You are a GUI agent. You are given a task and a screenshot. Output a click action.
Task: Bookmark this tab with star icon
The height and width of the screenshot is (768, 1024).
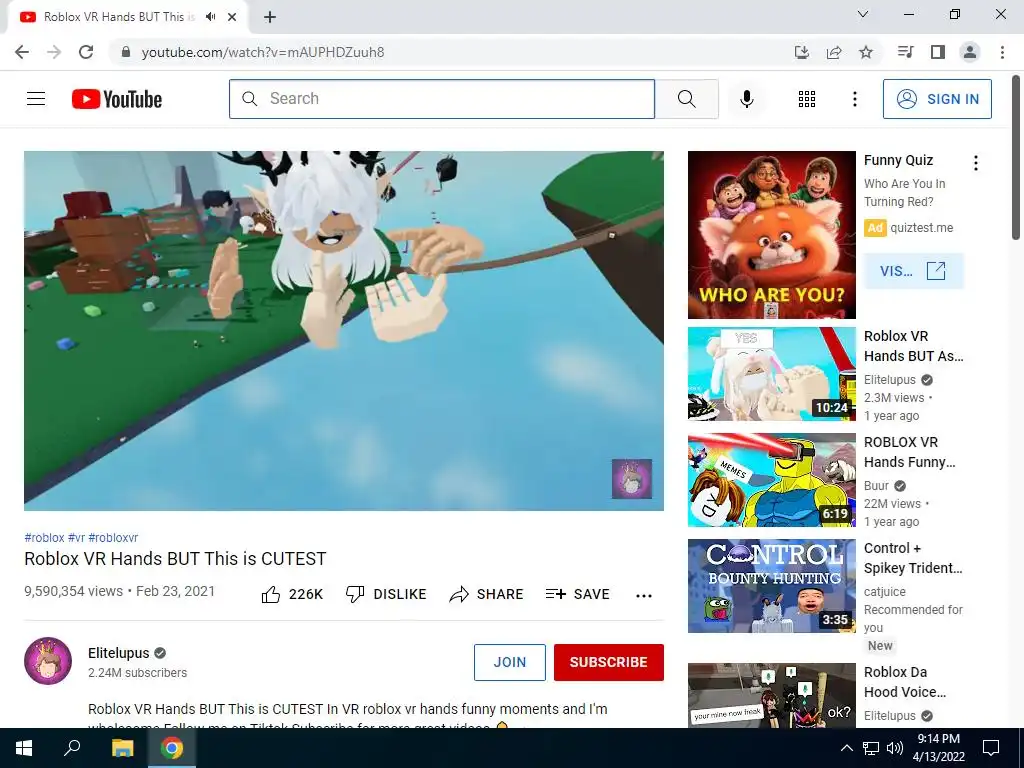(x=866, y=52)
